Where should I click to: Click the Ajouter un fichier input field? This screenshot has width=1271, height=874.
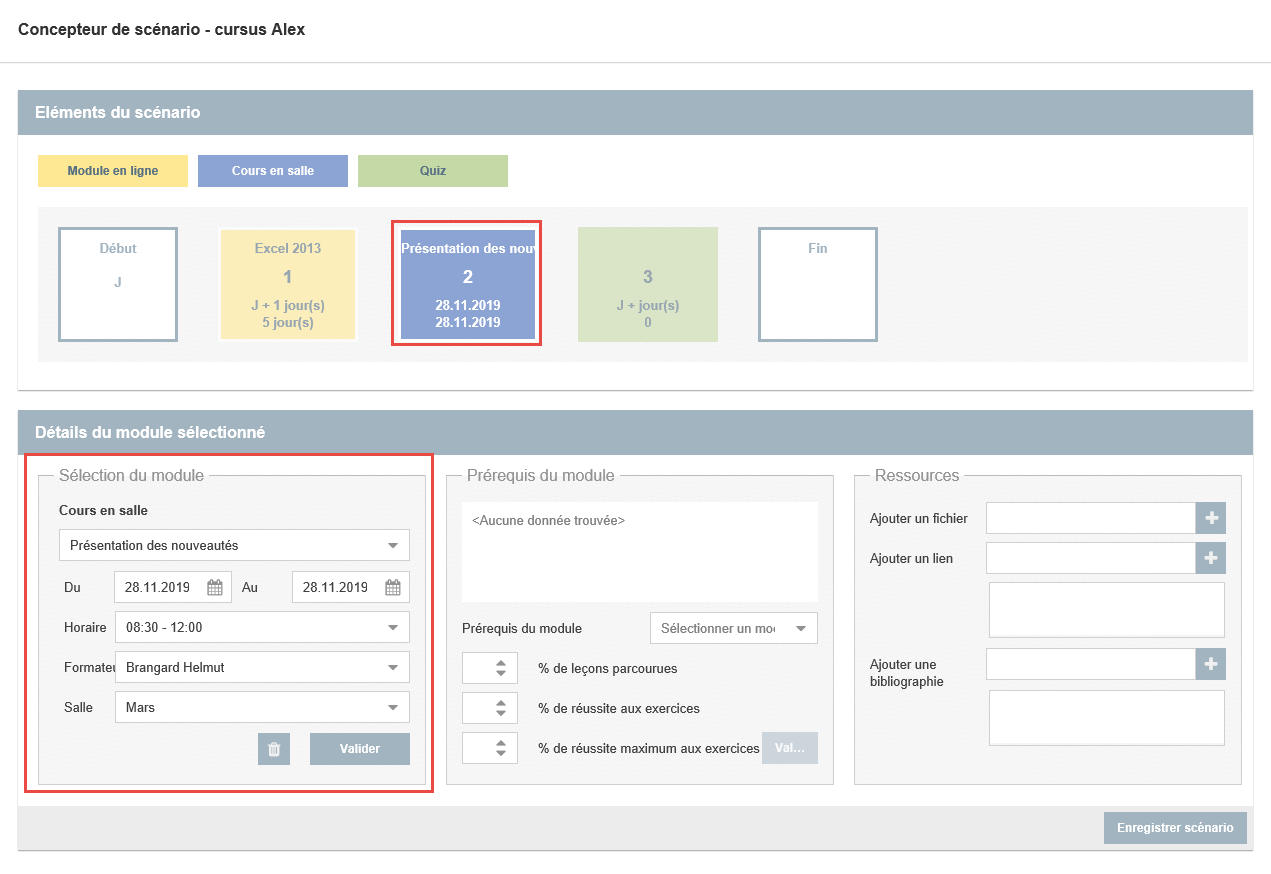[x=1090, y=518]
